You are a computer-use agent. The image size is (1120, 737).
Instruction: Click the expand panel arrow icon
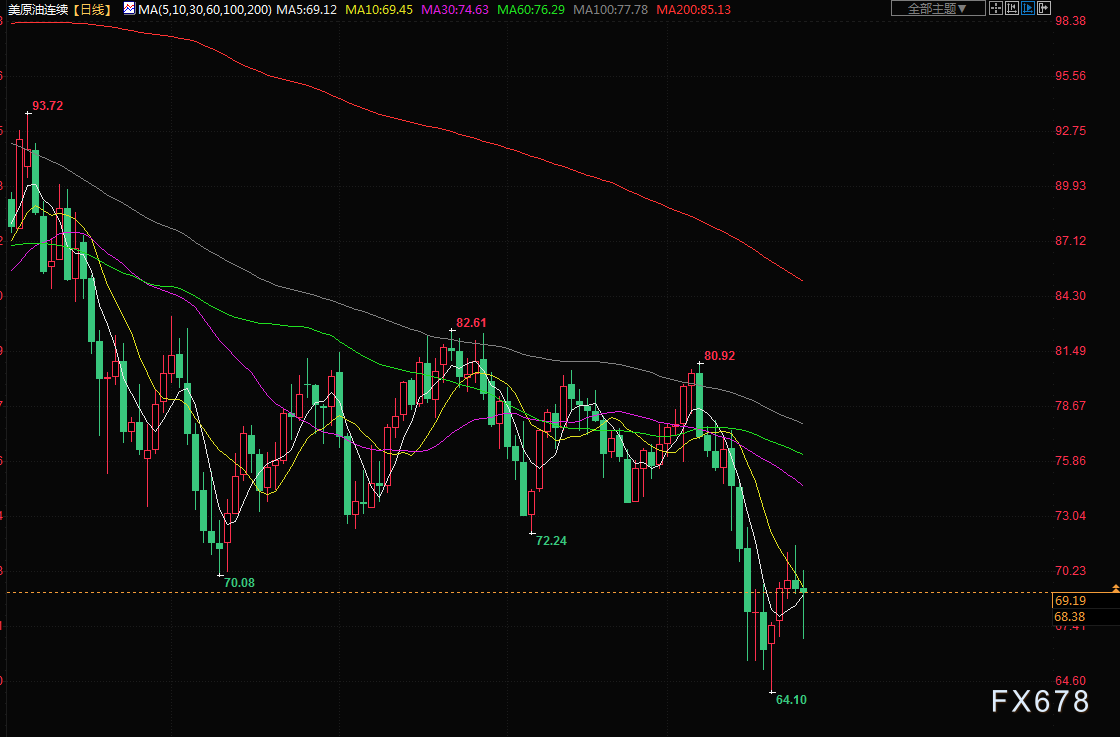[1043, 9]
